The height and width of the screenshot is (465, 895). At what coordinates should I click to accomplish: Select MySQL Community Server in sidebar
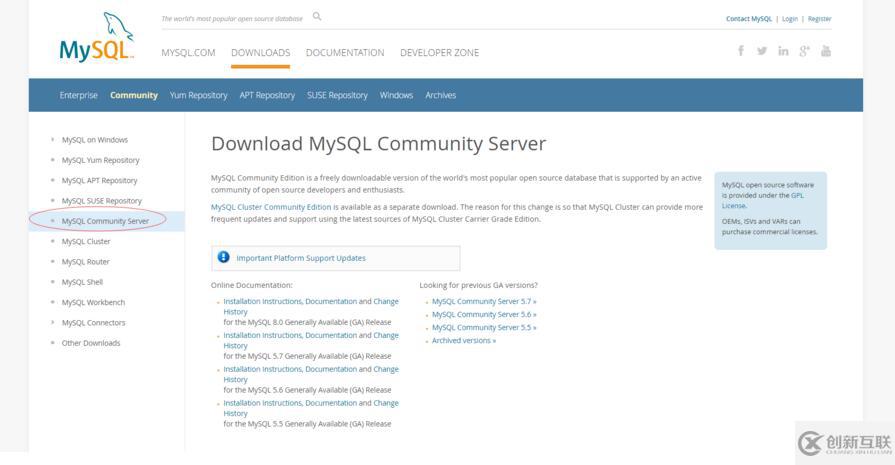point(105,221)
